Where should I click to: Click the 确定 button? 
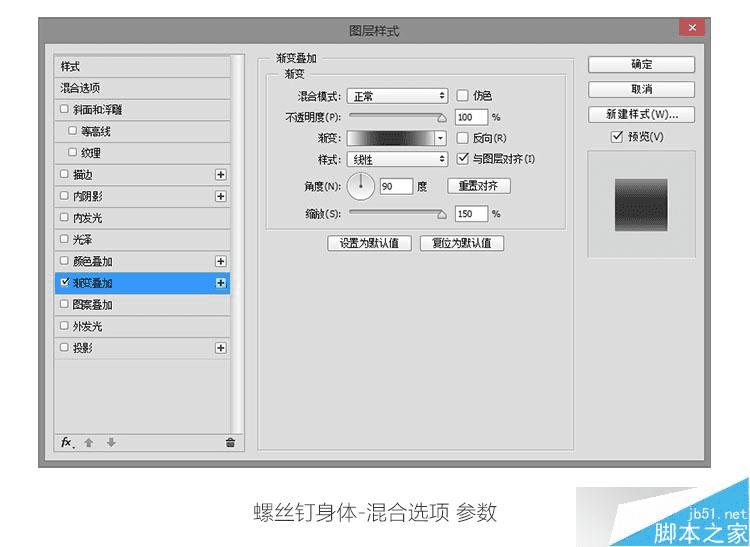(641, 65)
